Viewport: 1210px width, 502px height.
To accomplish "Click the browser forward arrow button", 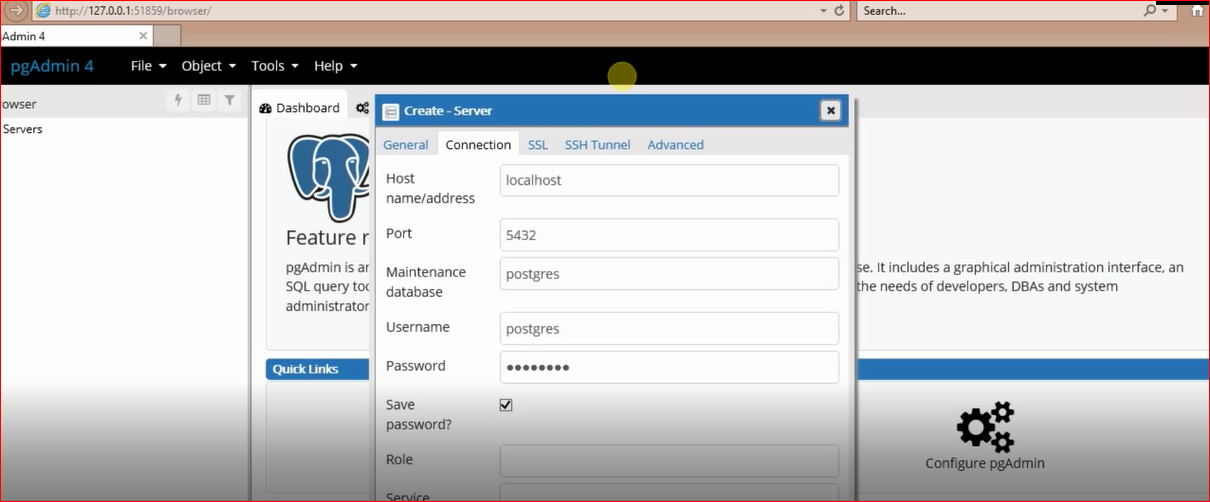I will point(17,11).
